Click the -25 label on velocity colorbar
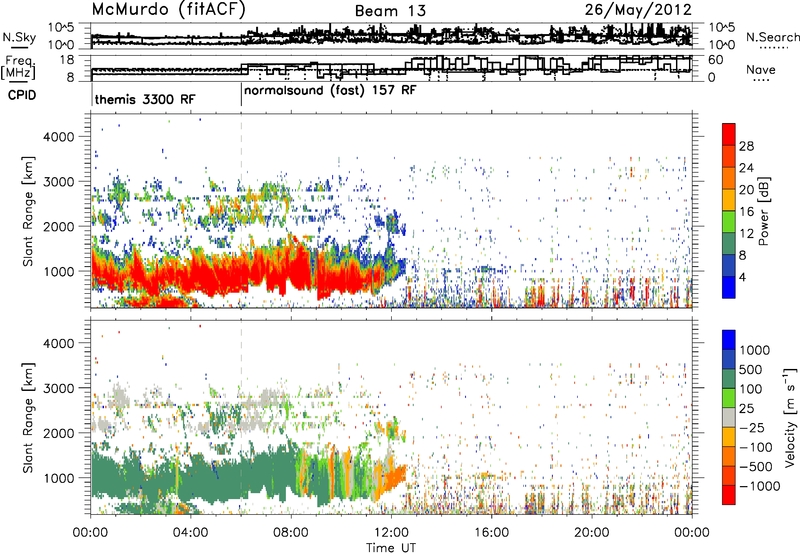Image resolution: width=800 pixels, height=554 pixels. pos(752,428)
